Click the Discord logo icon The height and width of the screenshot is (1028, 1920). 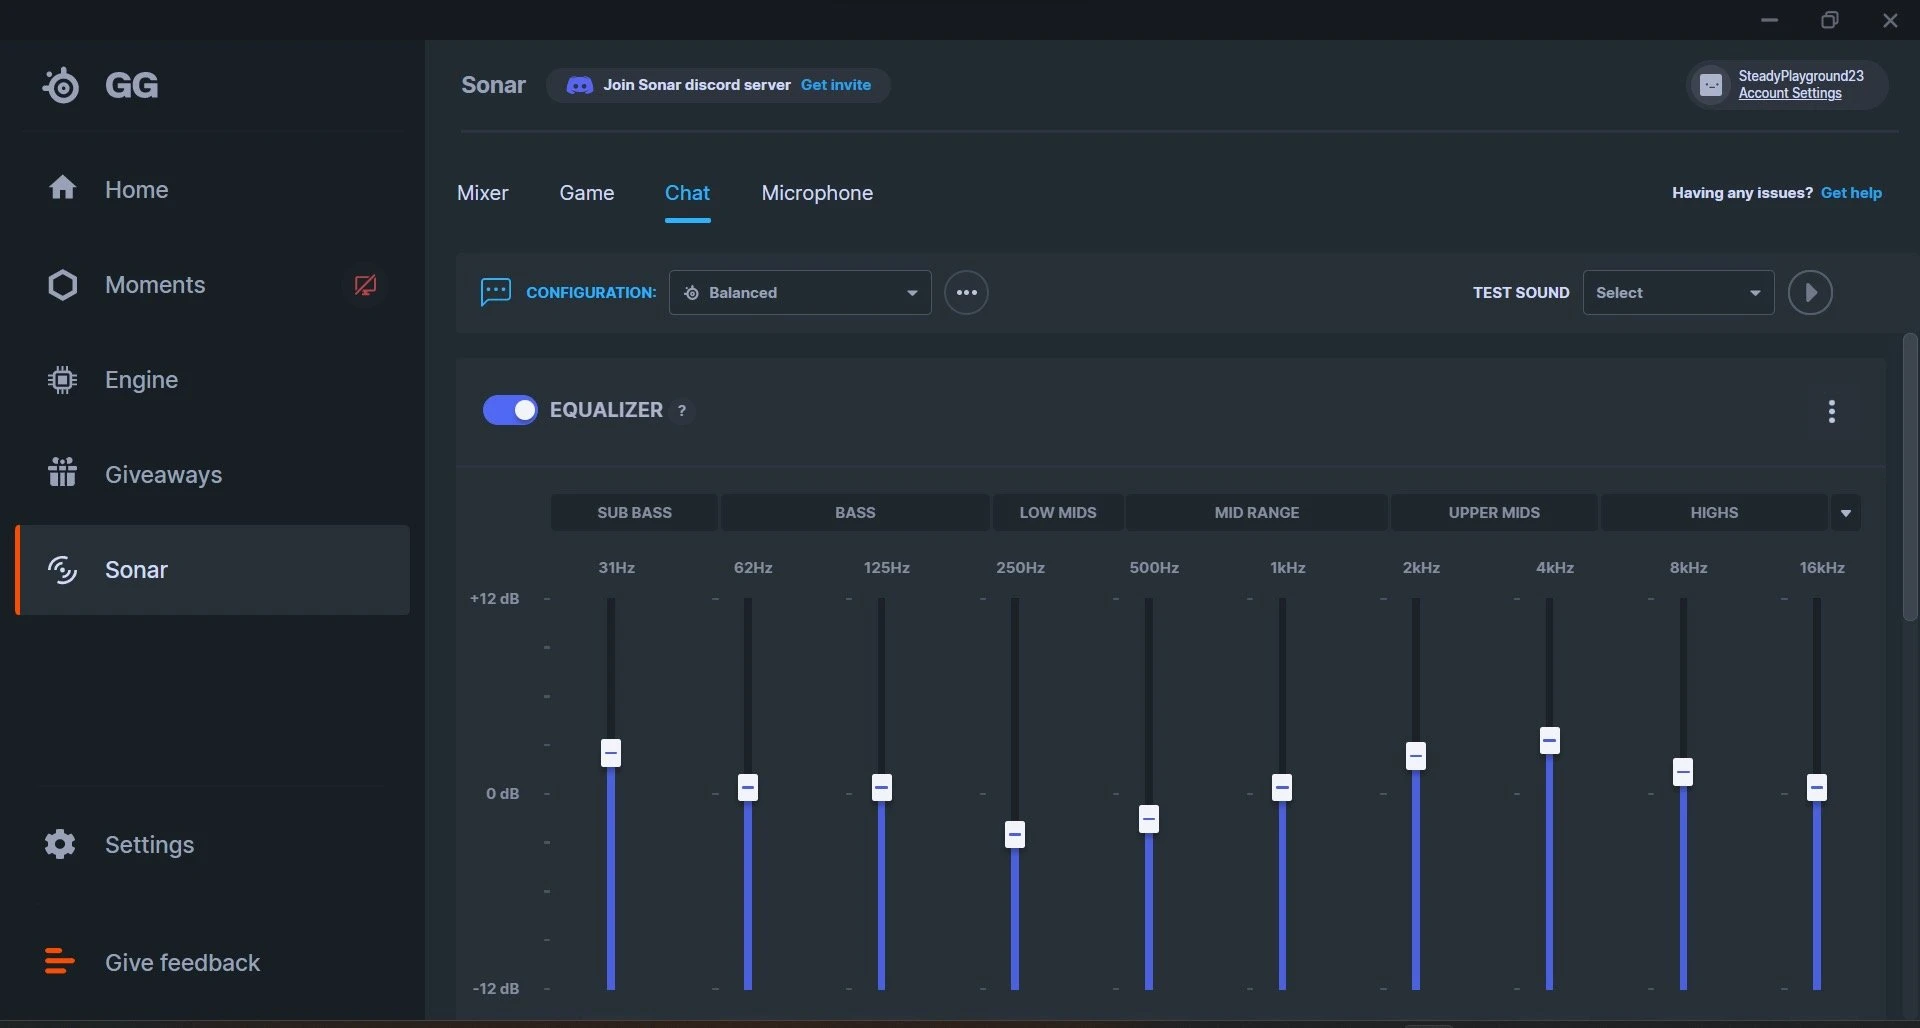click(x=579, y=85)
